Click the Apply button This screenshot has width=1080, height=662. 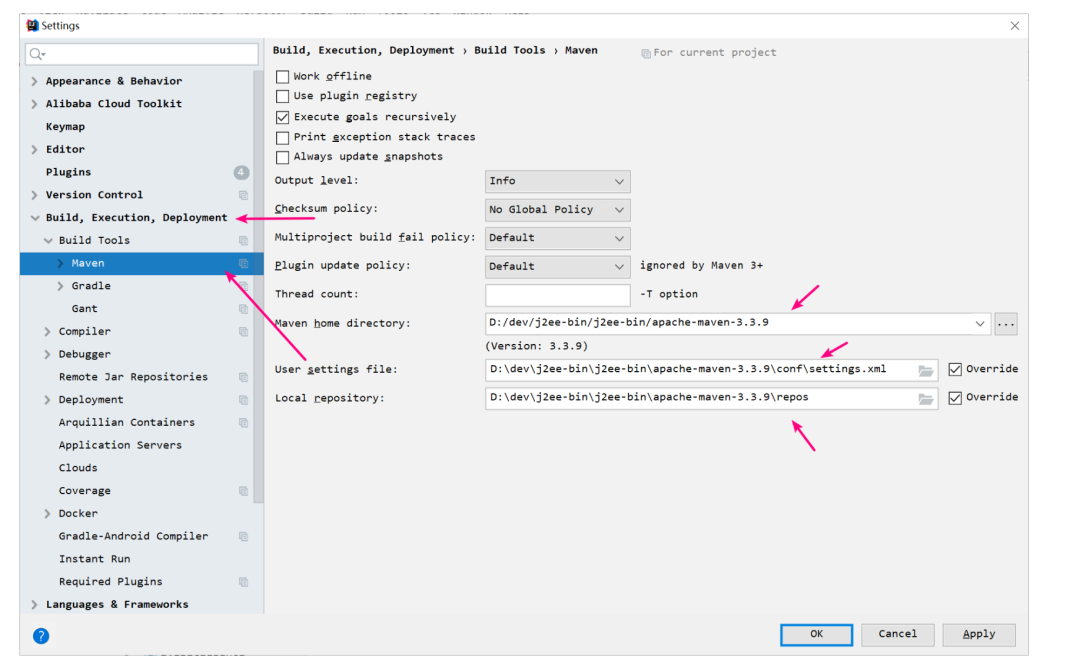tap(979, 634)
